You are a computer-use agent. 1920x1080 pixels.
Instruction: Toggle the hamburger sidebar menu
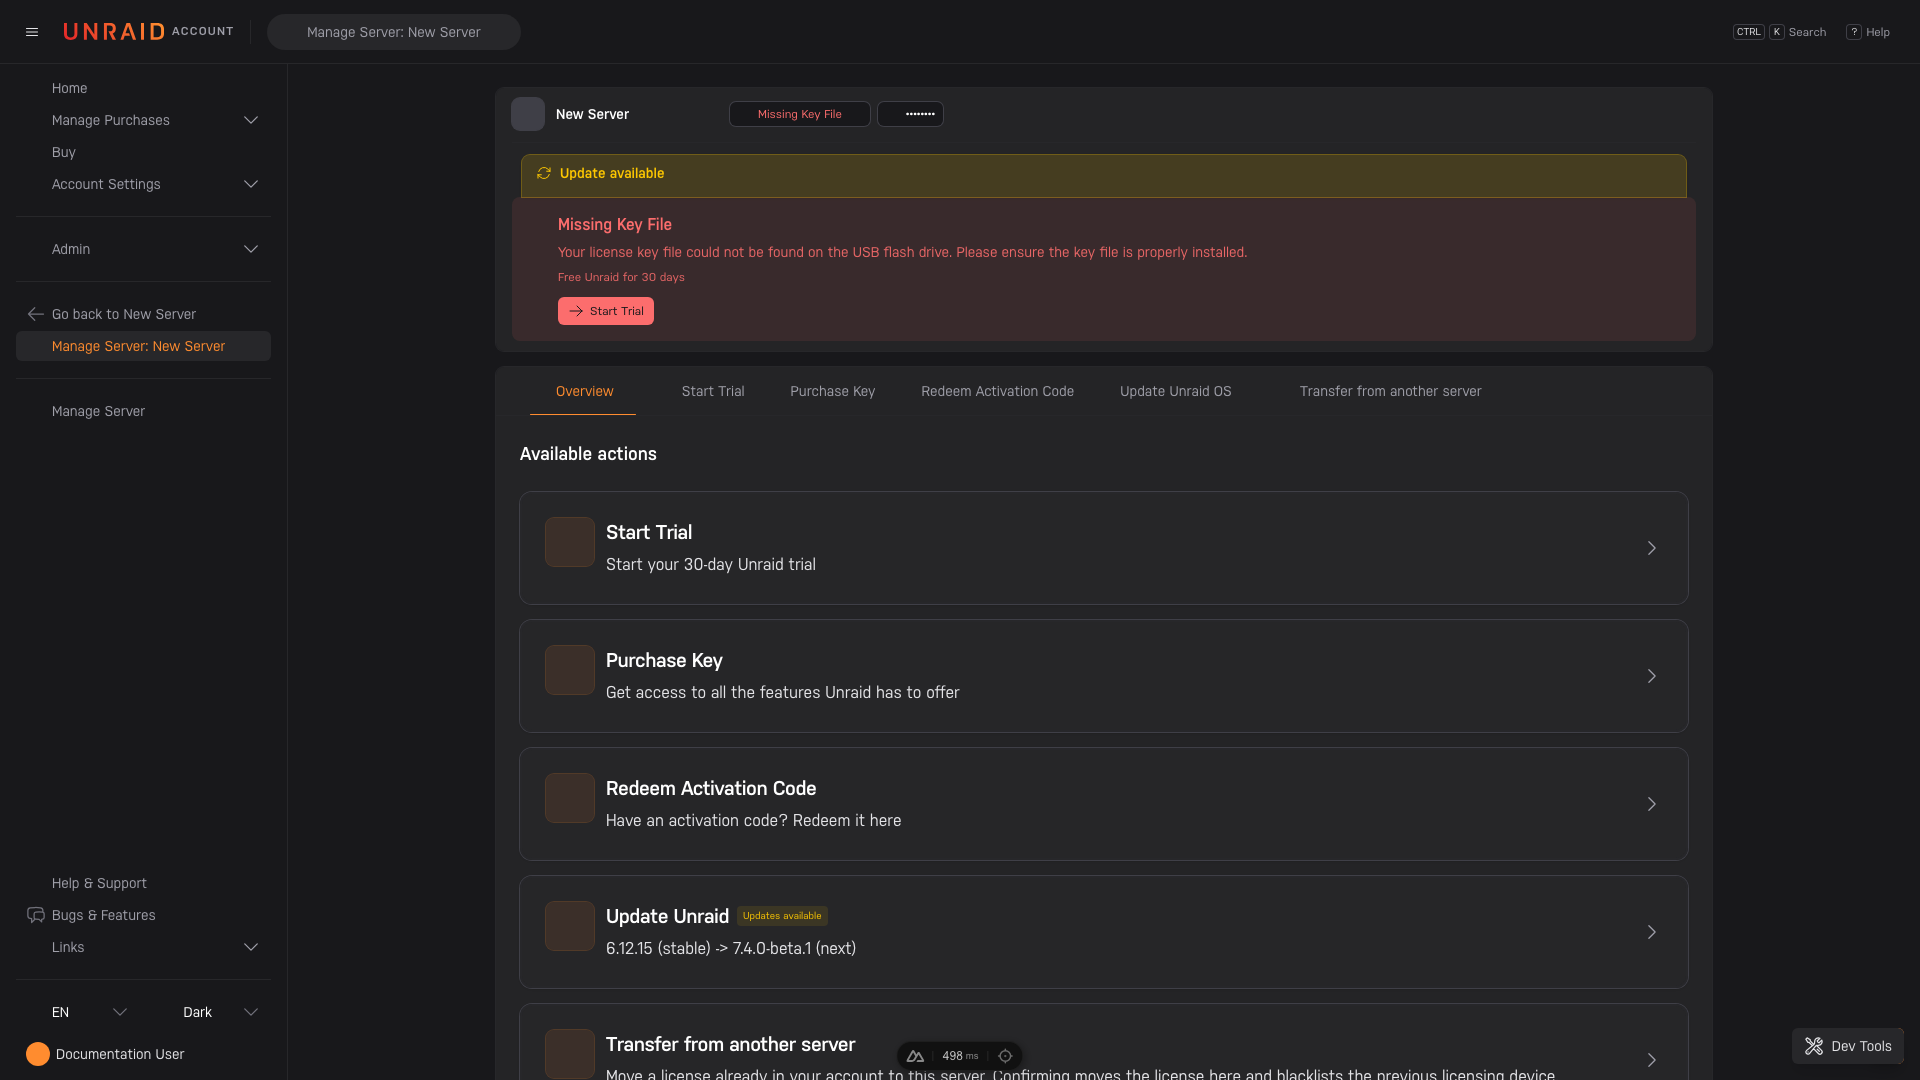click(x=32, y=32)
